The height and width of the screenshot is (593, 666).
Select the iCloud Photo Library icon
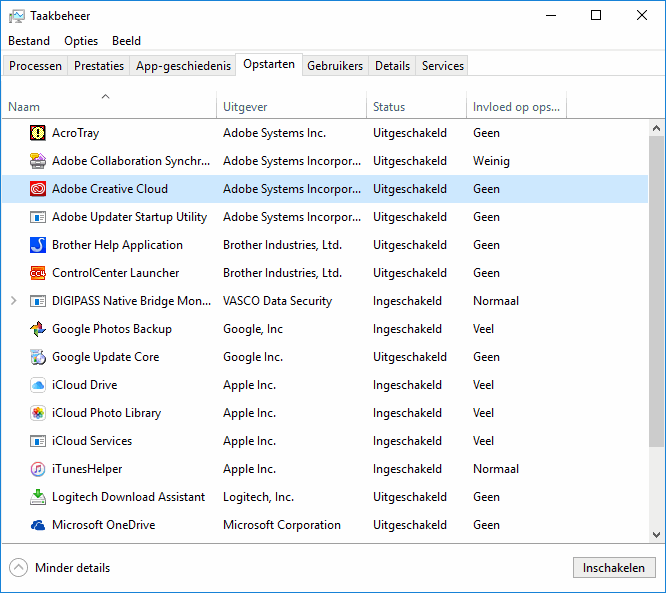(x=38, y=413)
